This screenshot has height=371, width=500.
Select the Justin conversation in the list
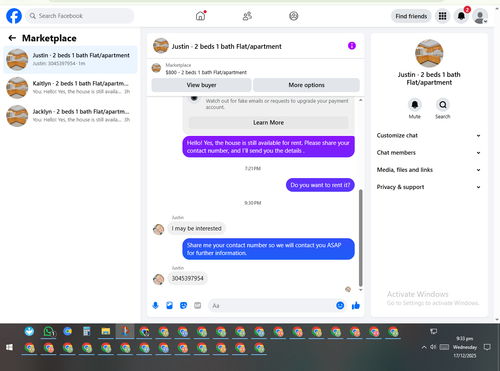click(x=70, y=59)
